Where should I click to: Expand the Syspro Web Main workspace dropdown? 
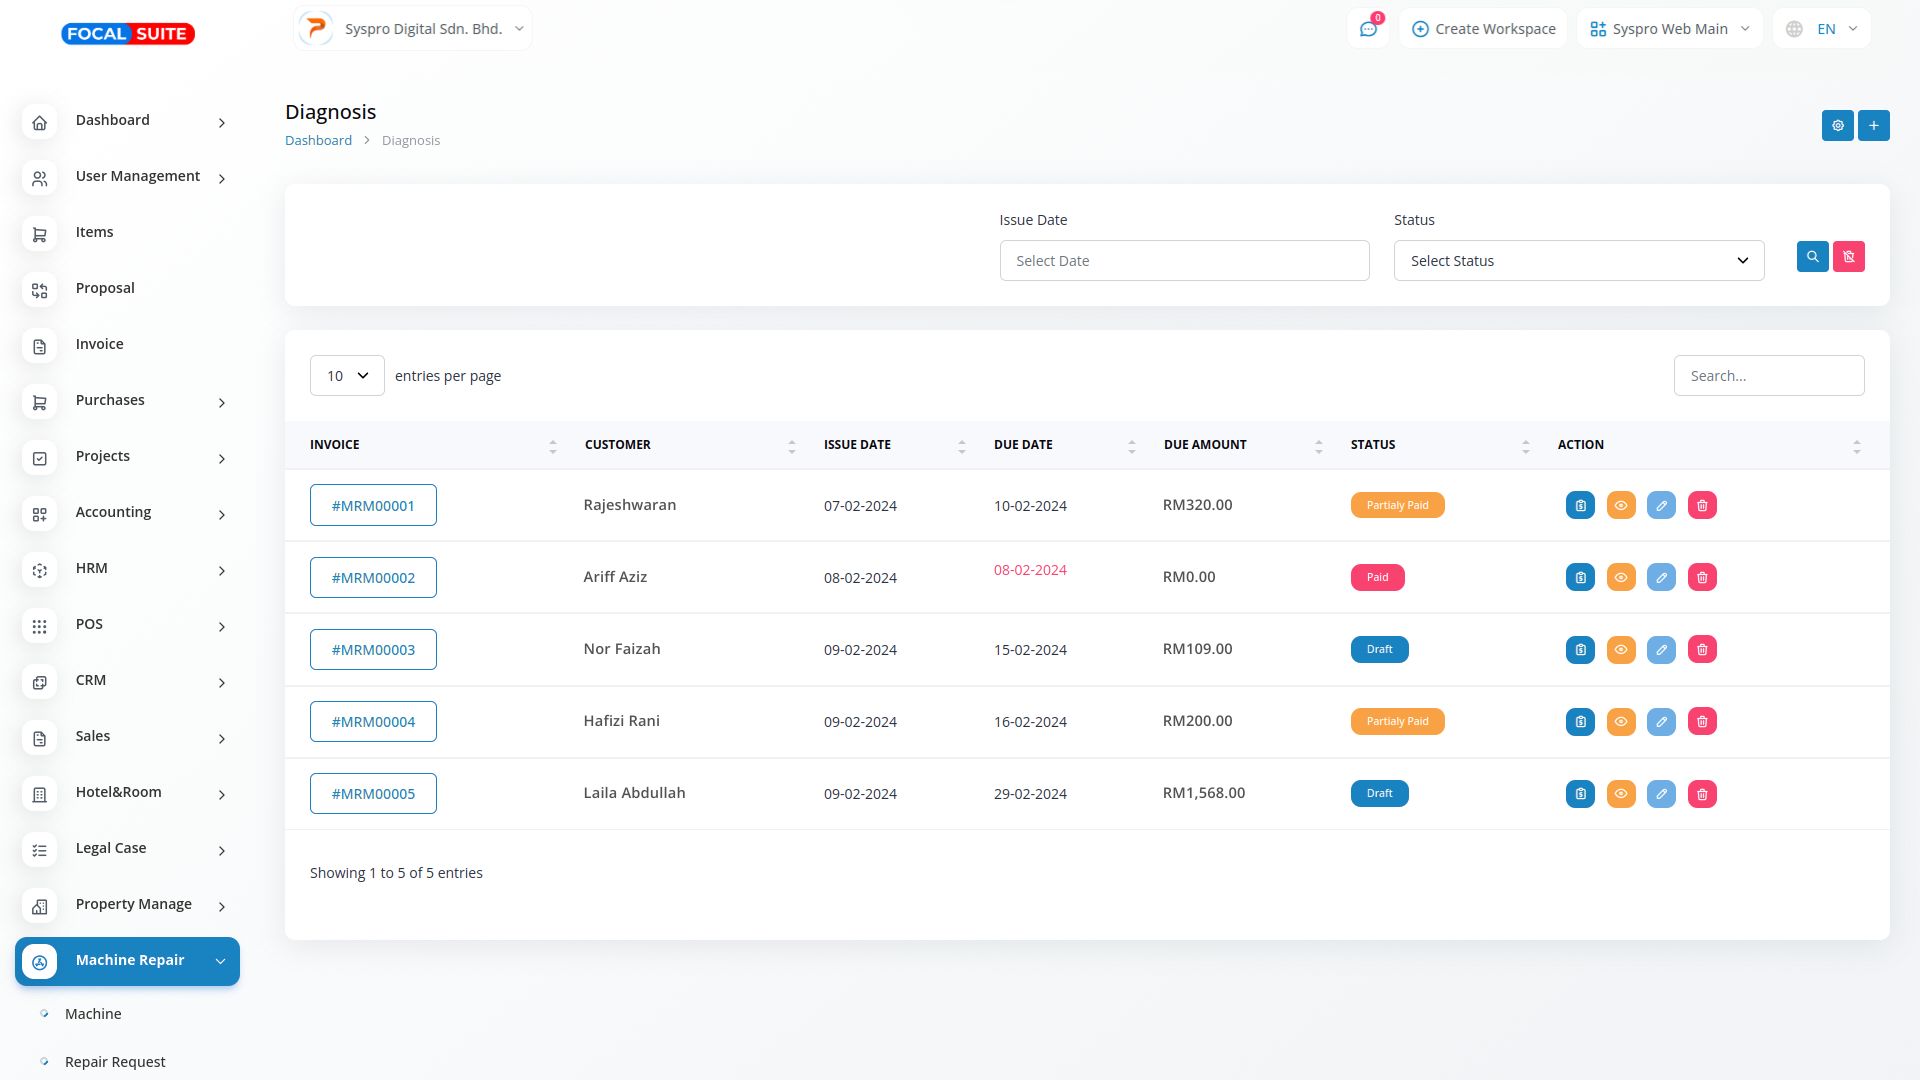tap(1669, 29)
